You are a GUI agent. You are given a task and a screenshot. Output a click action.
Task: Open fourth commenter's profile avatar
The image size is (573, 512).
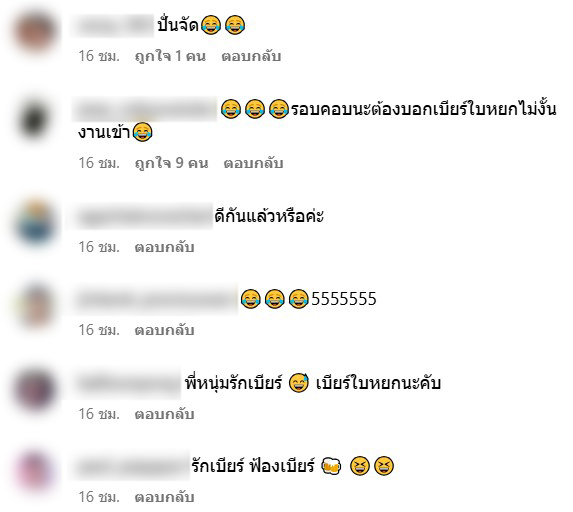[x=35, y=306]
